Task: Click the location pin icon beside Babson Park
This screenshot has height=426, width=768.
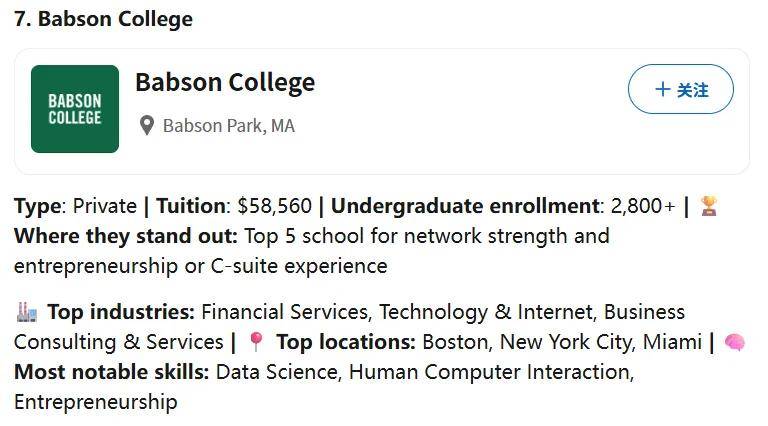Action: click(146, 126)
